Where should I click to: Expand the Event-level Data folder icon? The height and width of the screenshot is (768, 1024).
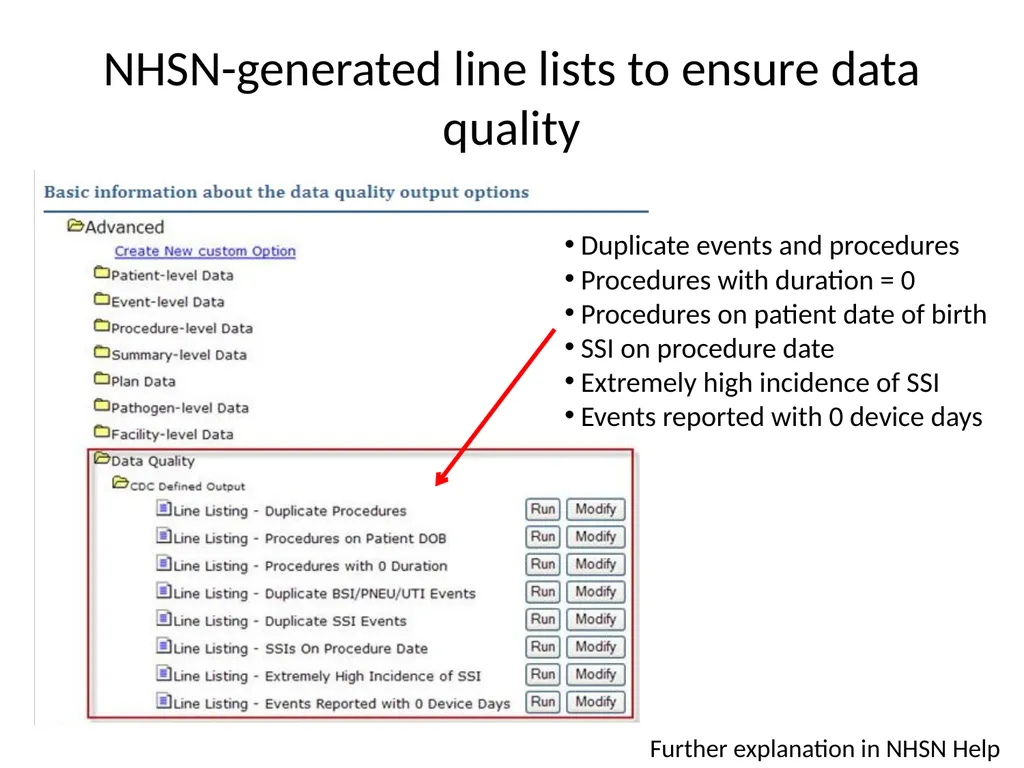pyautogui.click(x=102, y=299)
